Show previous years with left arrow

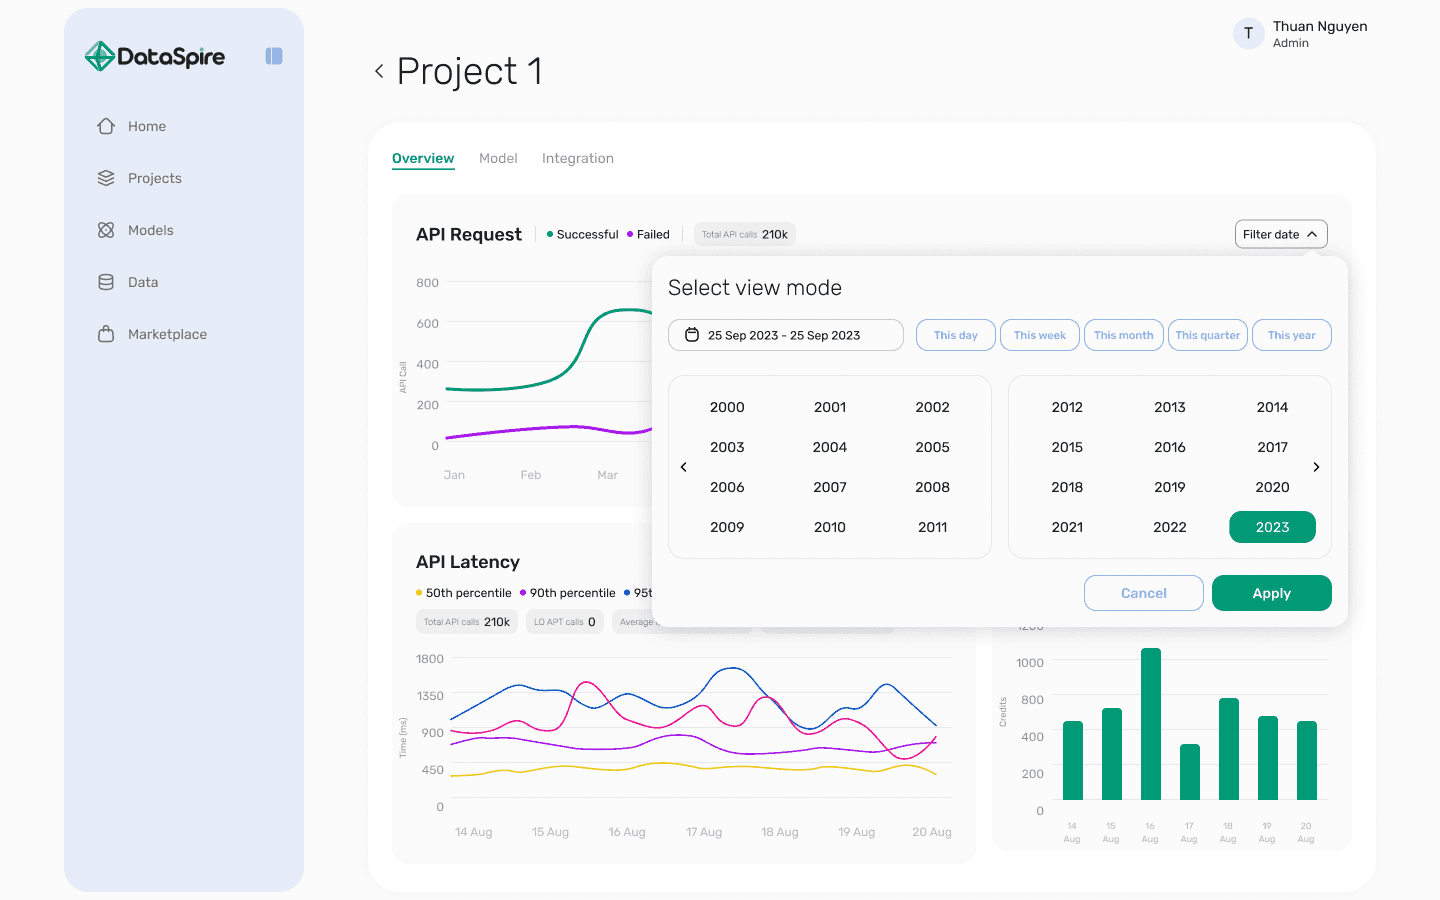pos(684,467)
